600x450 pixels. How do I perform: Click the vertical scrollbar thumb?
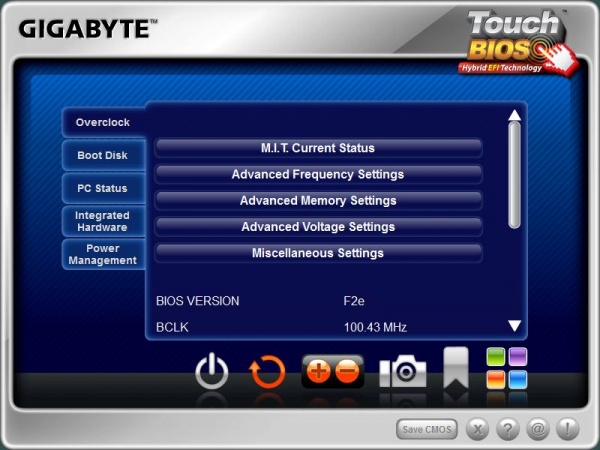pyautogui.click(x=515, y=176)
